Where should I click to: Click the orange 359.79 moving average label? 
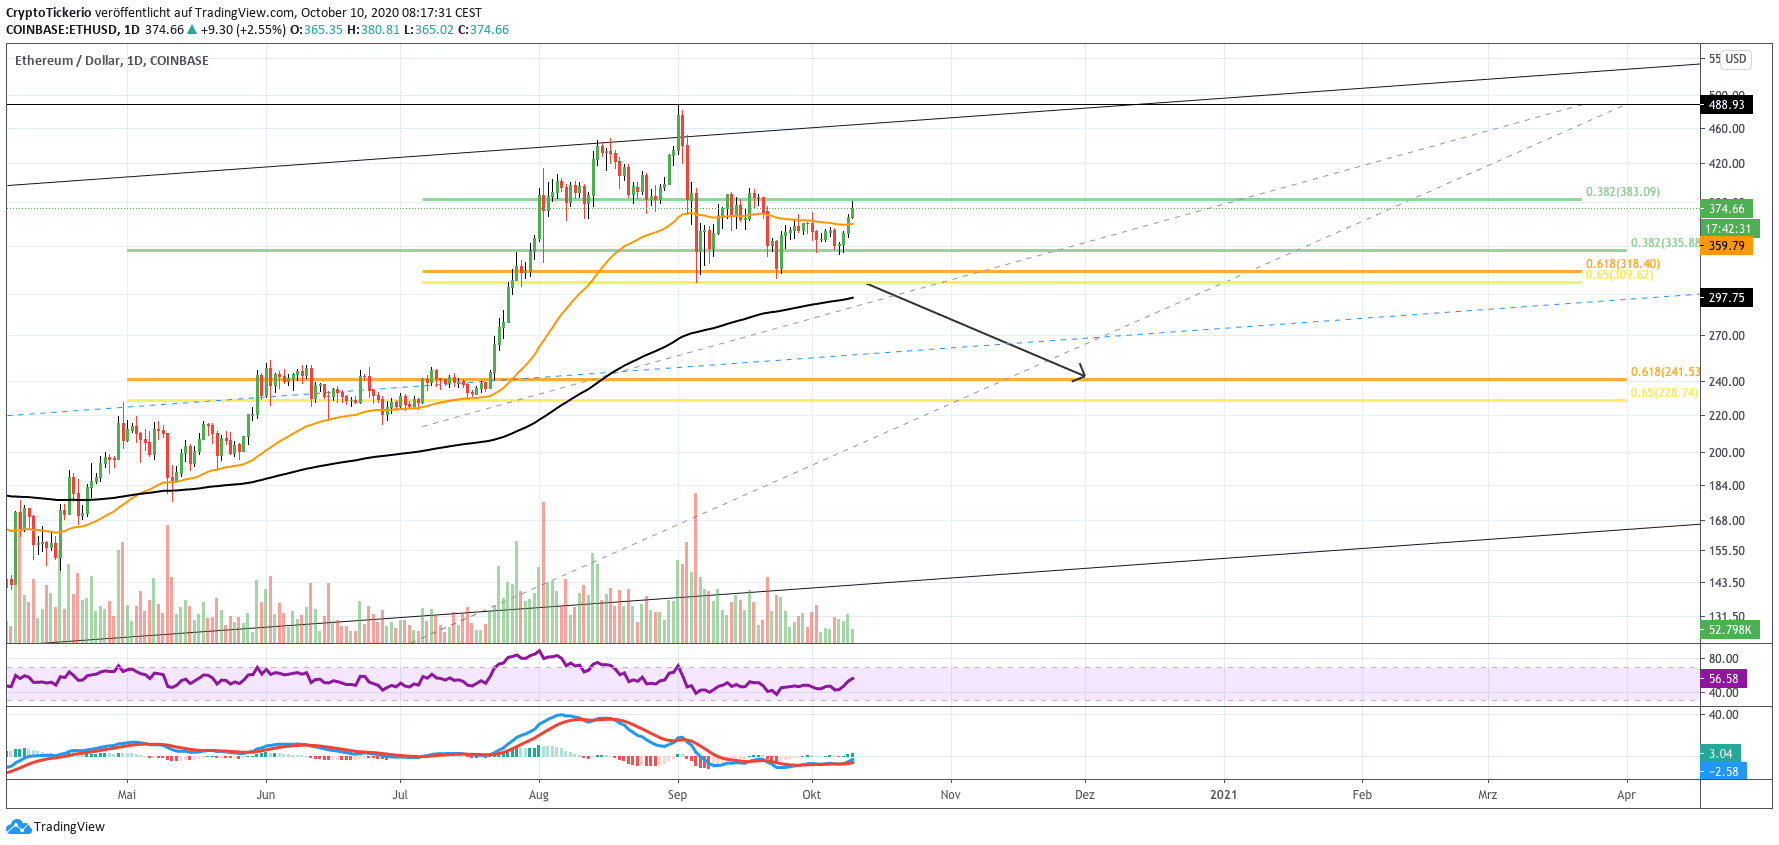(1726, 246)
